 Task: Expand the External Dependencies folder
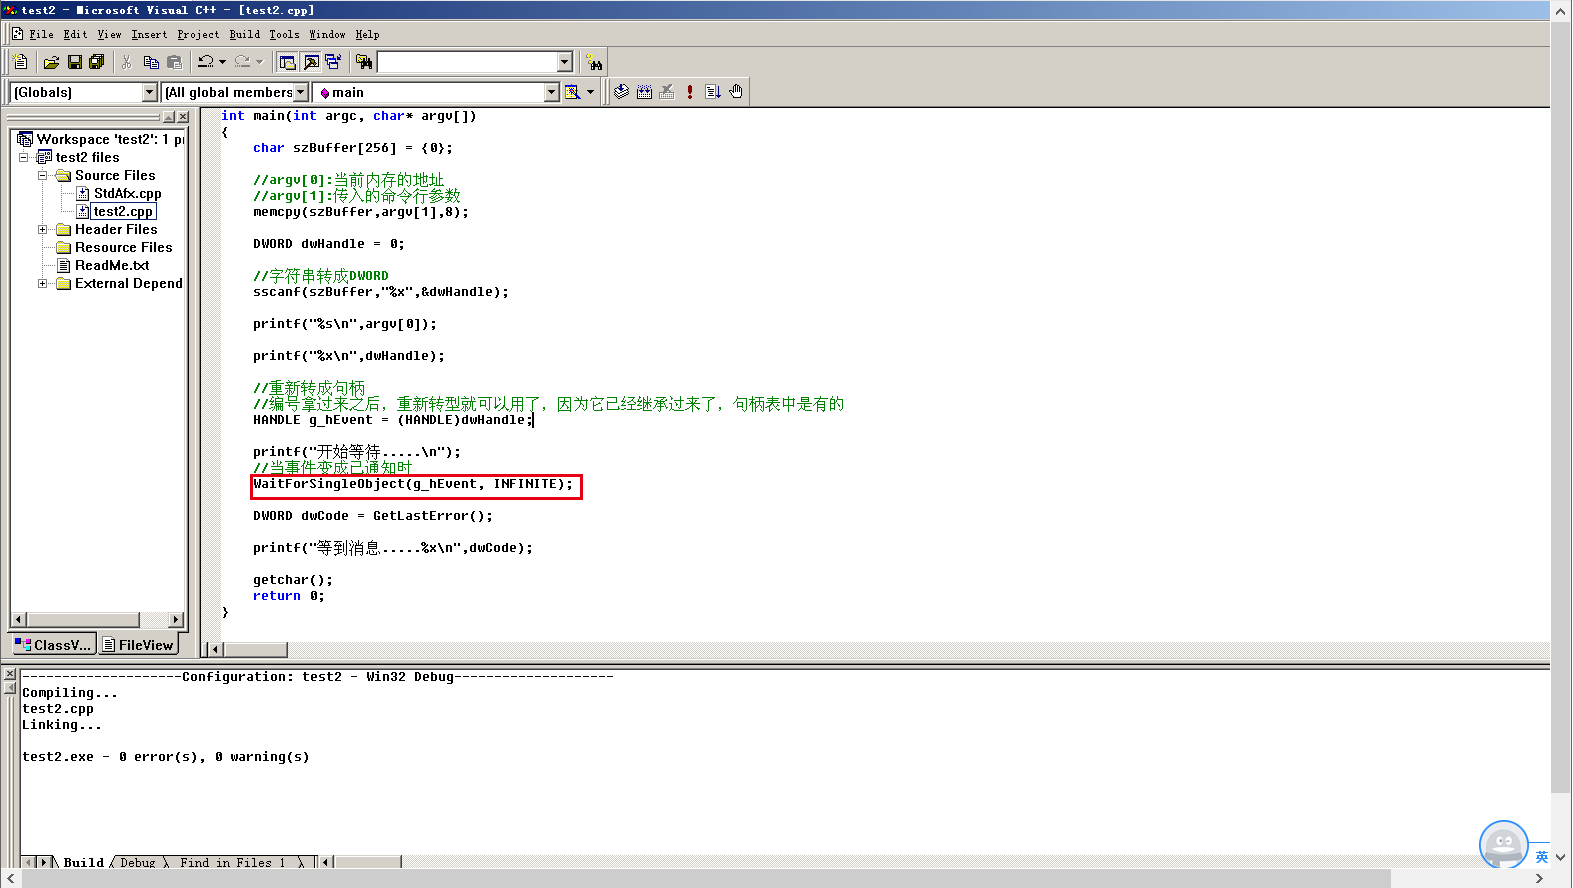pyautogui.click(x=43, y=283)
